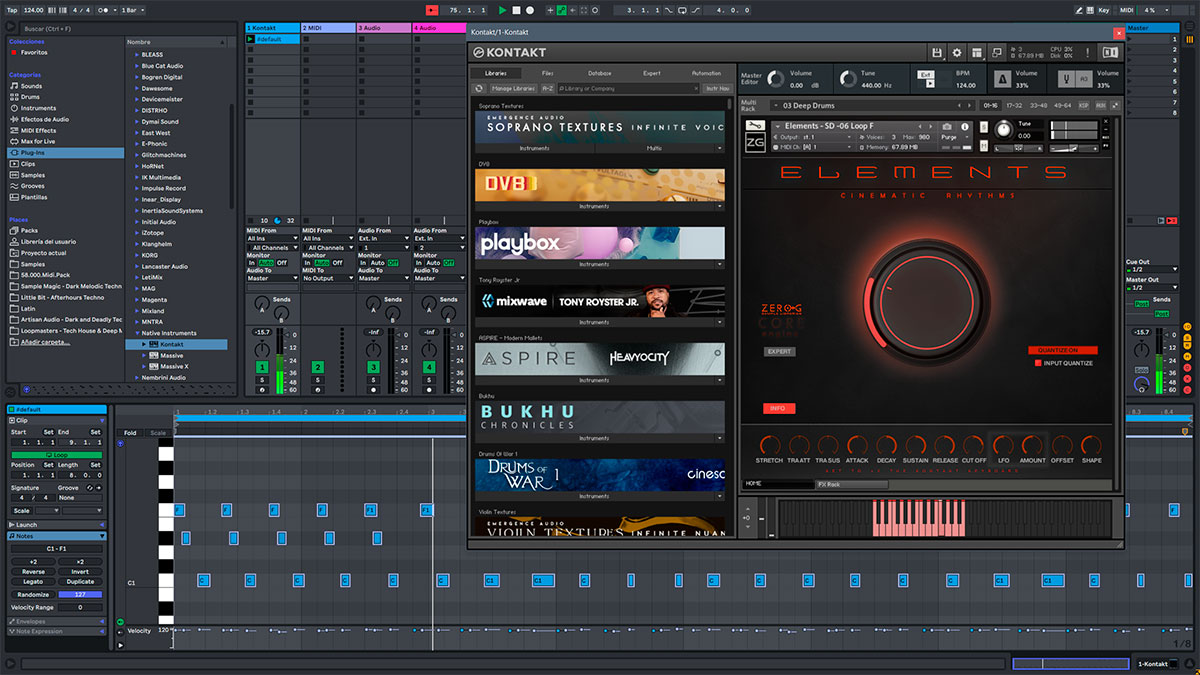Adjust the STRETCH knob in Elements
The height and width of the screenshot is (675, 1200).
(x=769, y=445)
